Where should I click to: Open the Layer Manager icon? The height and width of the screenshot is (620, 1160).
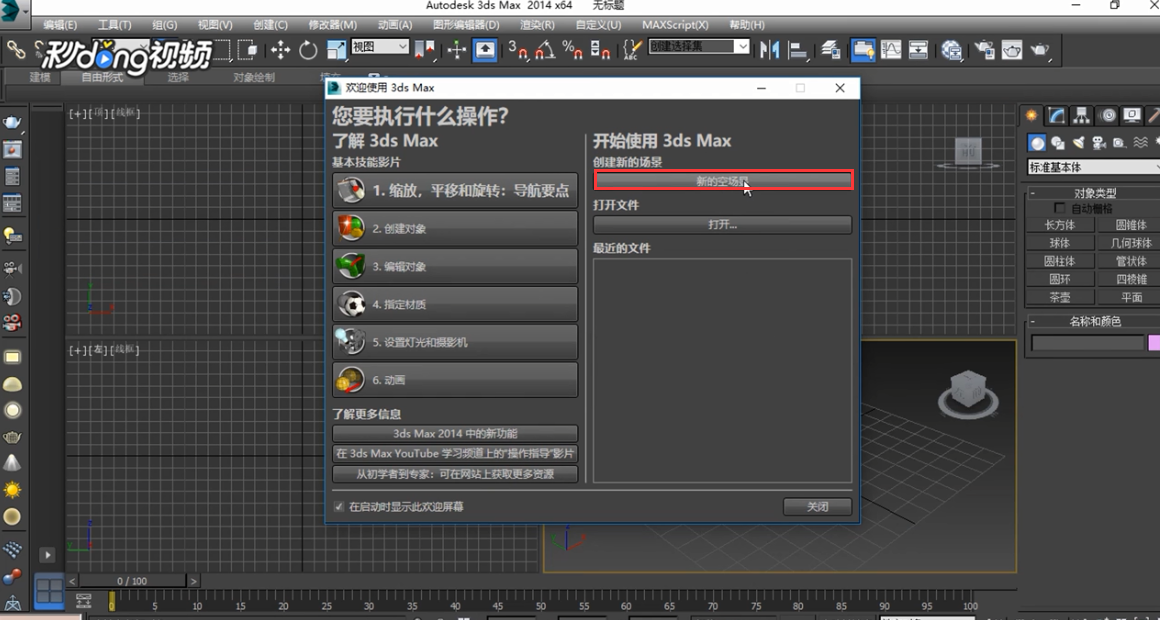(831, 50)
